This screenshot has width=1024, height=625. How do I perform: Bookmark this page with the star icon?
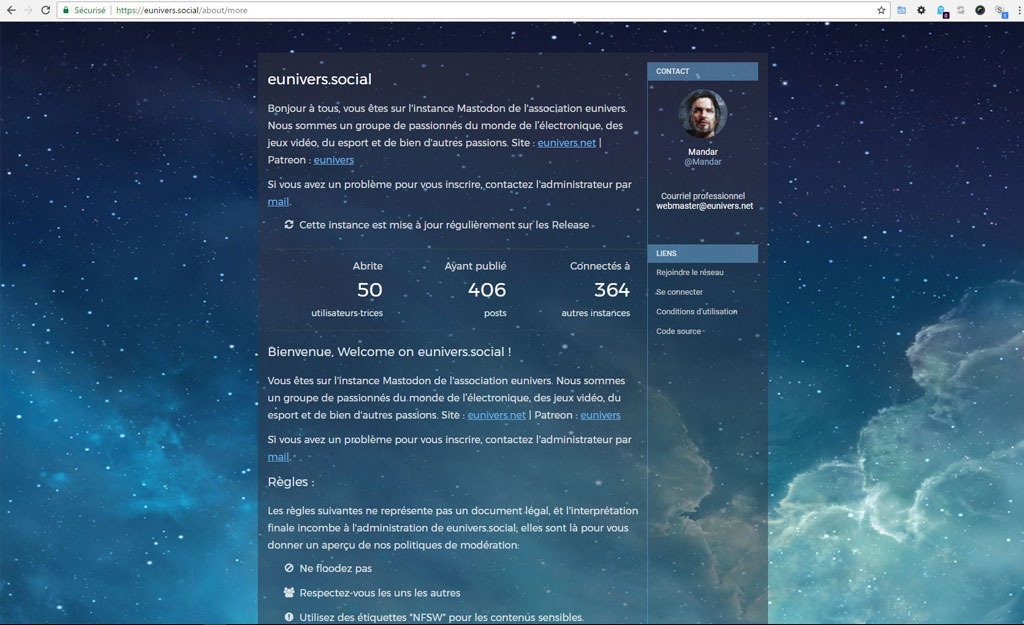point(881,10)
